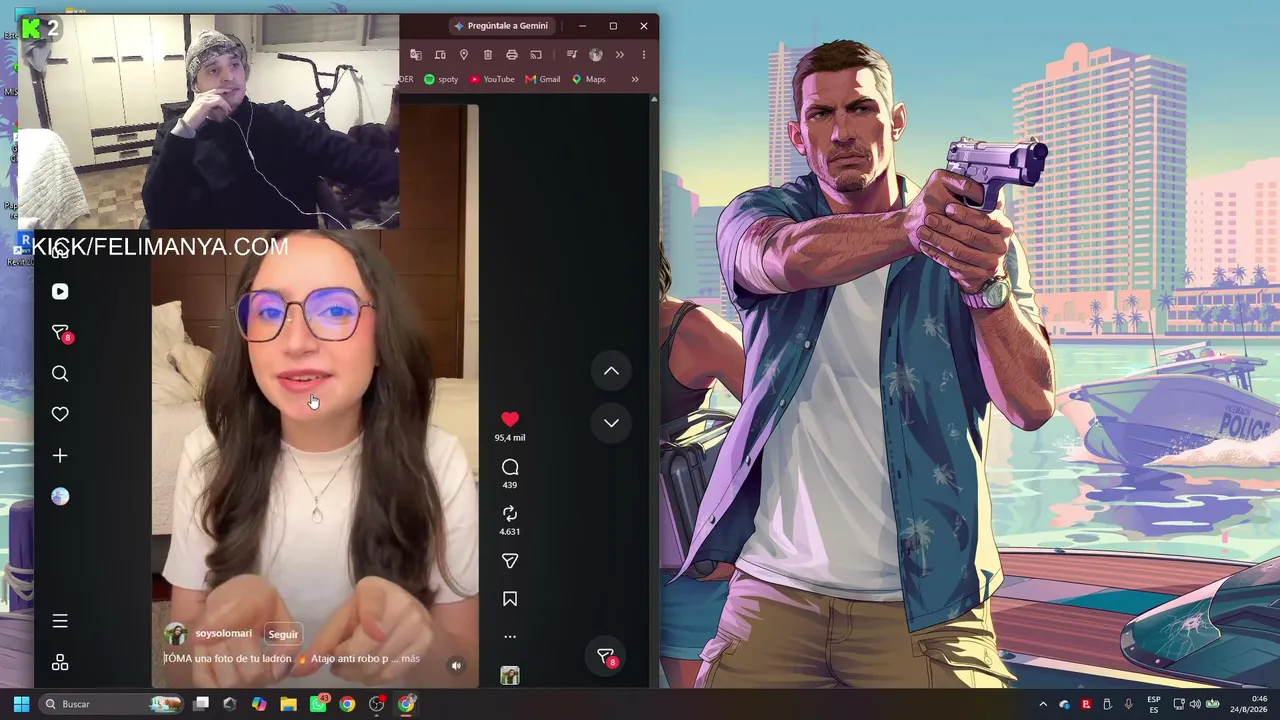Open the Maps bookmark
This screenshot has width=1280, height=720.
click(589, 79)
